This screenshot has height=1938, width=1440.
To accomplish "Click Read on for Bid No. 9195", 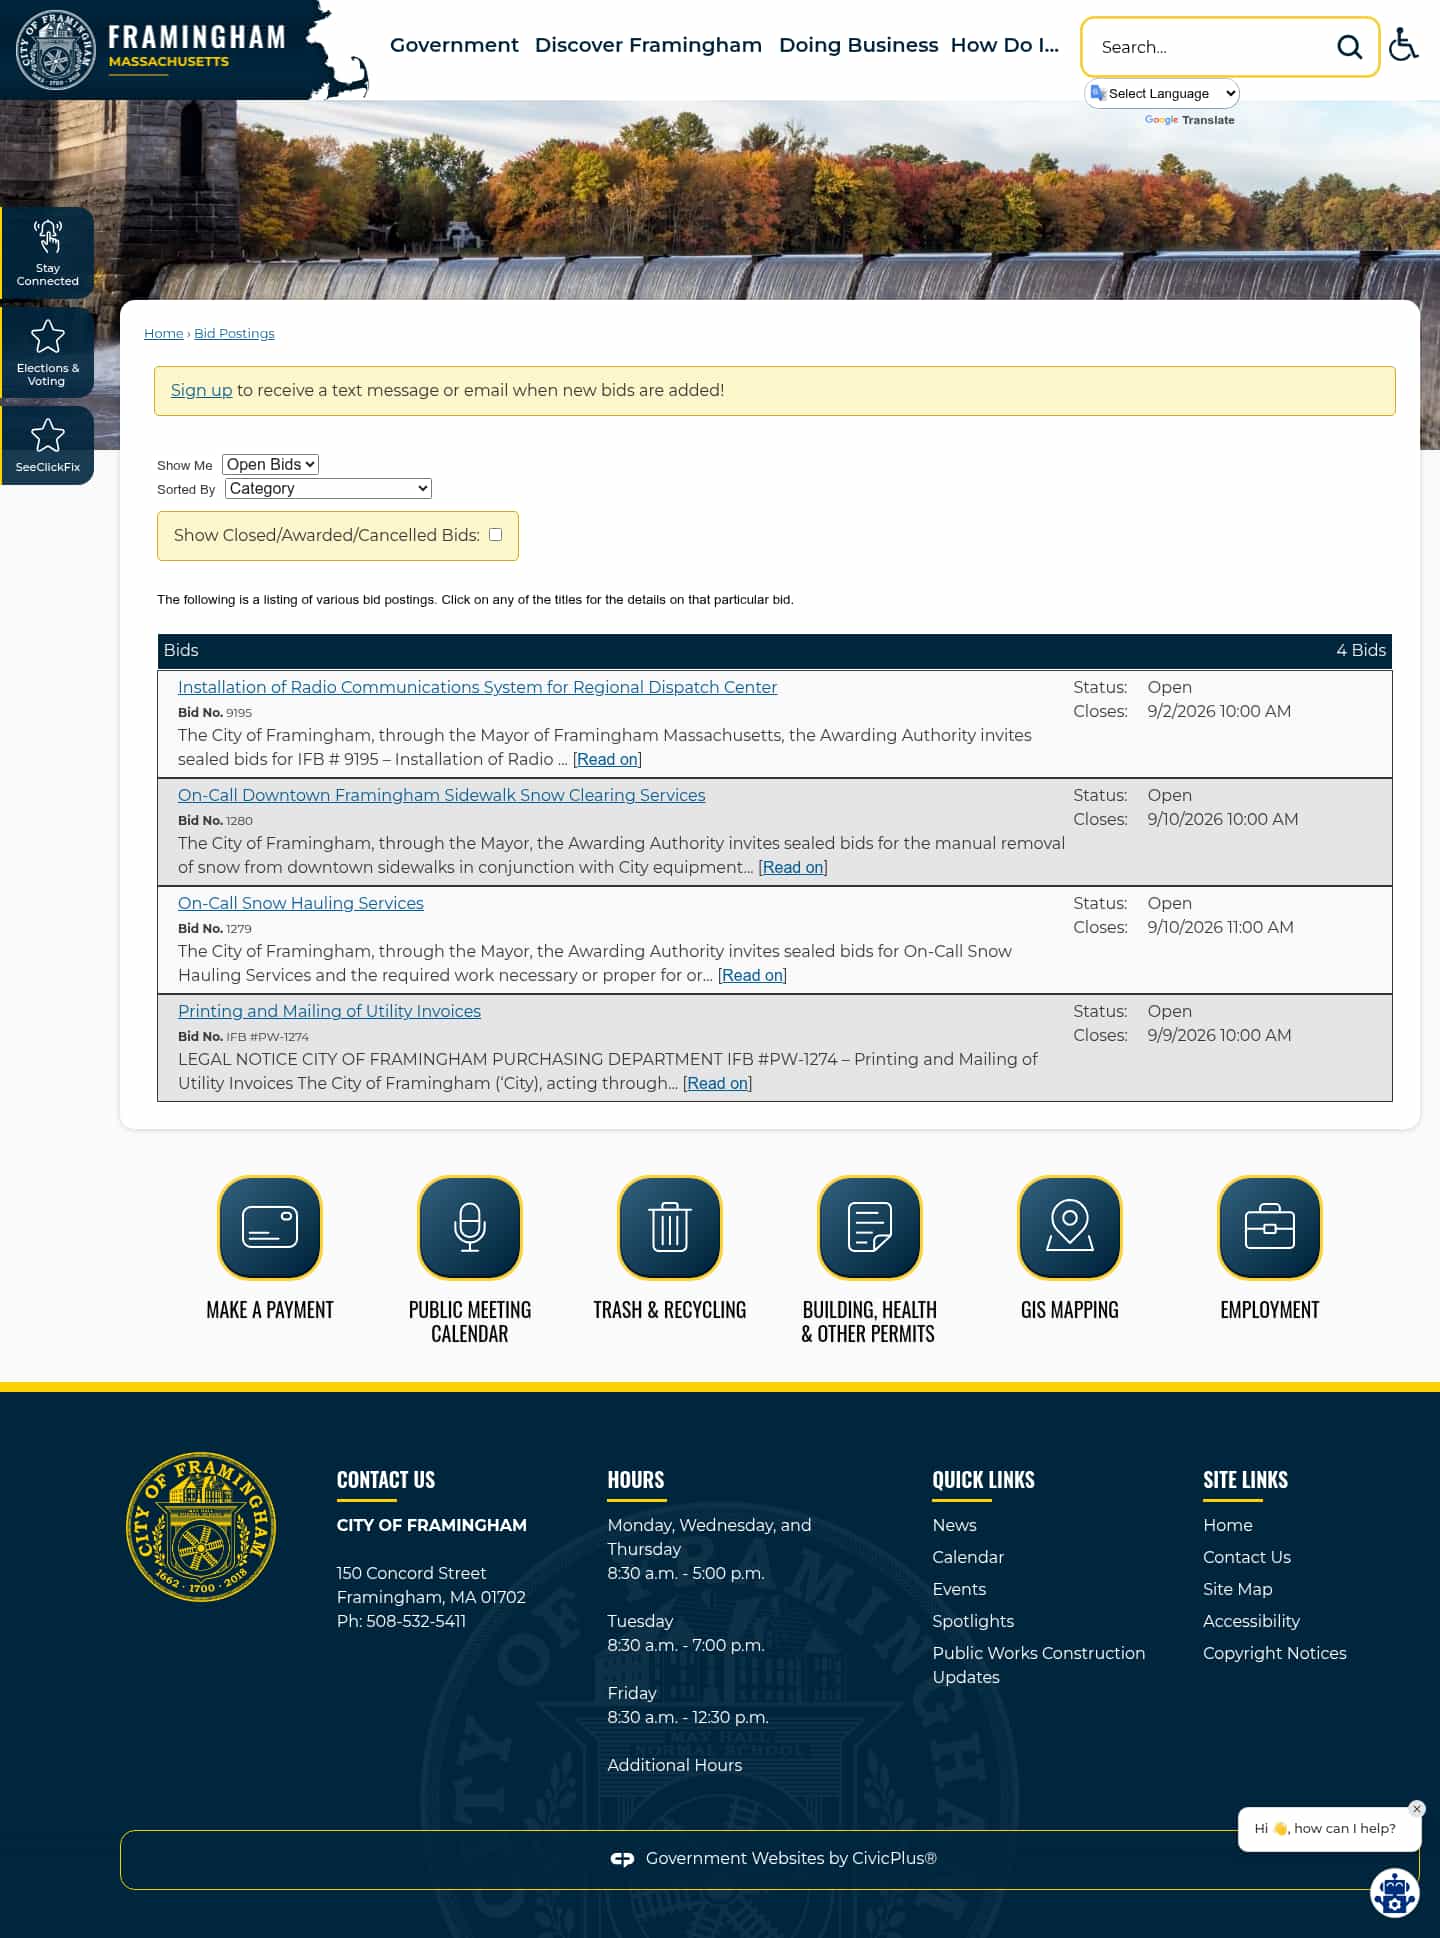I will pyautogui.click(x=607, y=759).
